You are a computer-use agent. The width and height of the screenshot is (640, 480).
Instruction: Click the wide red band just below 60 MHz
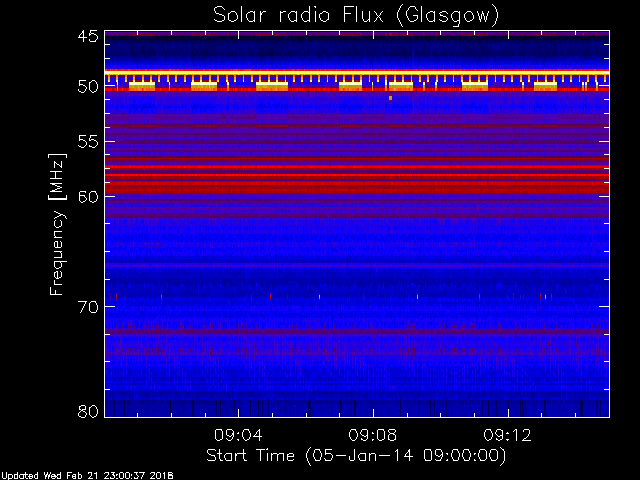coord(355,186)
